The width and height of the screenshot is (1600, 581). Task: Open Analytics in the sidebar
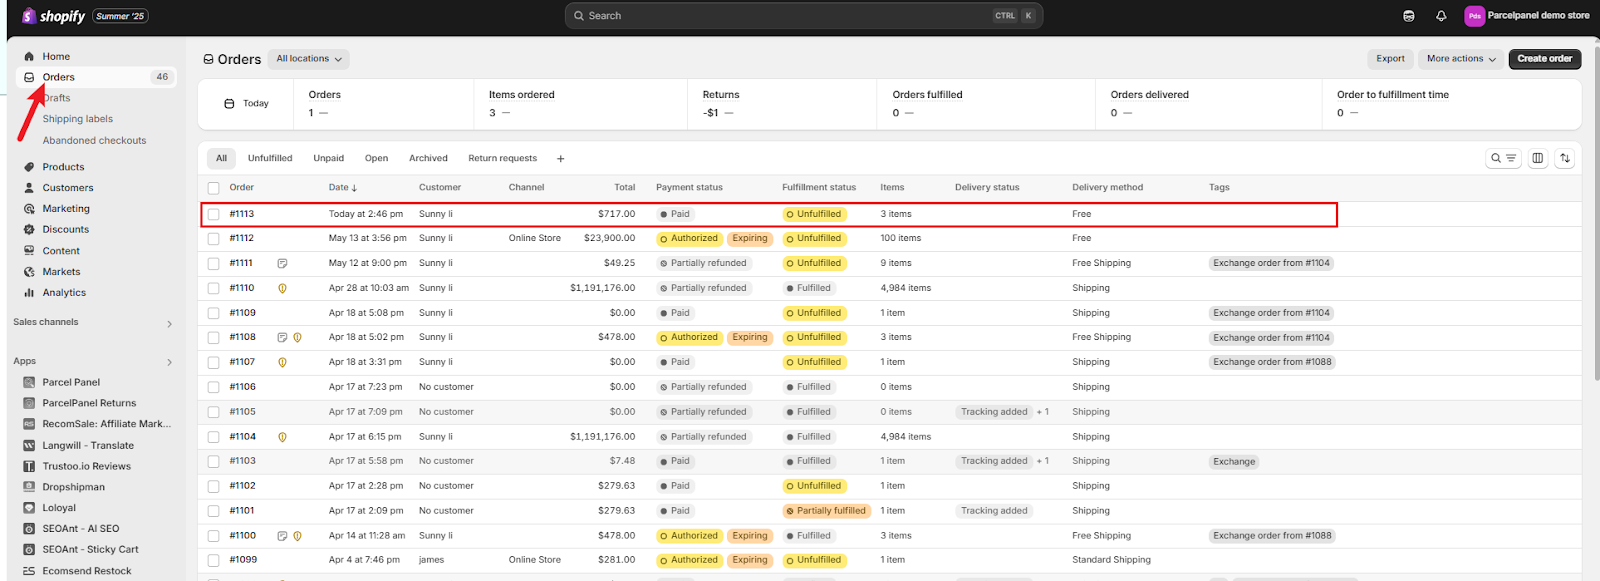[x=64, y=293]
